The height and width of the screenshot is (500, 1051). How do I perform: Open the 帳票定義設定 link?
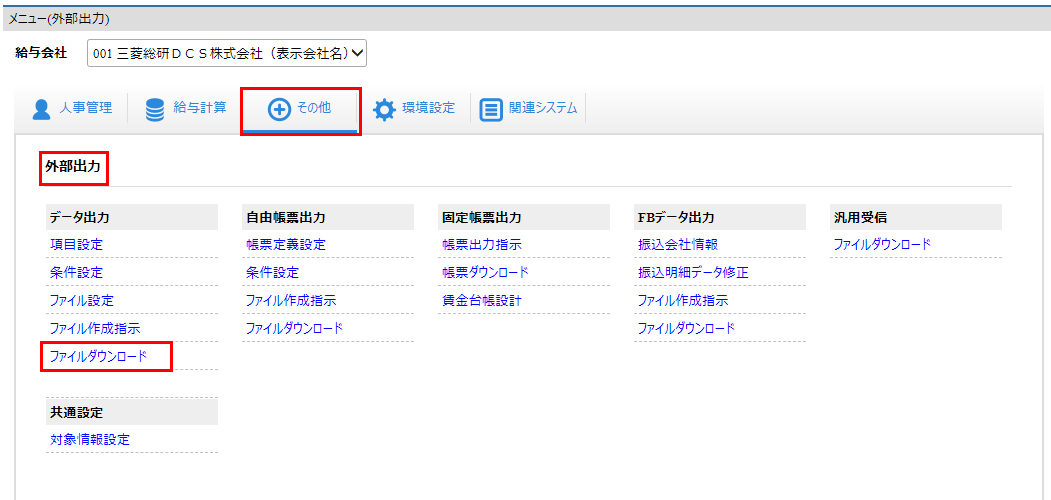pyautogui.click(x=286, y=245)
